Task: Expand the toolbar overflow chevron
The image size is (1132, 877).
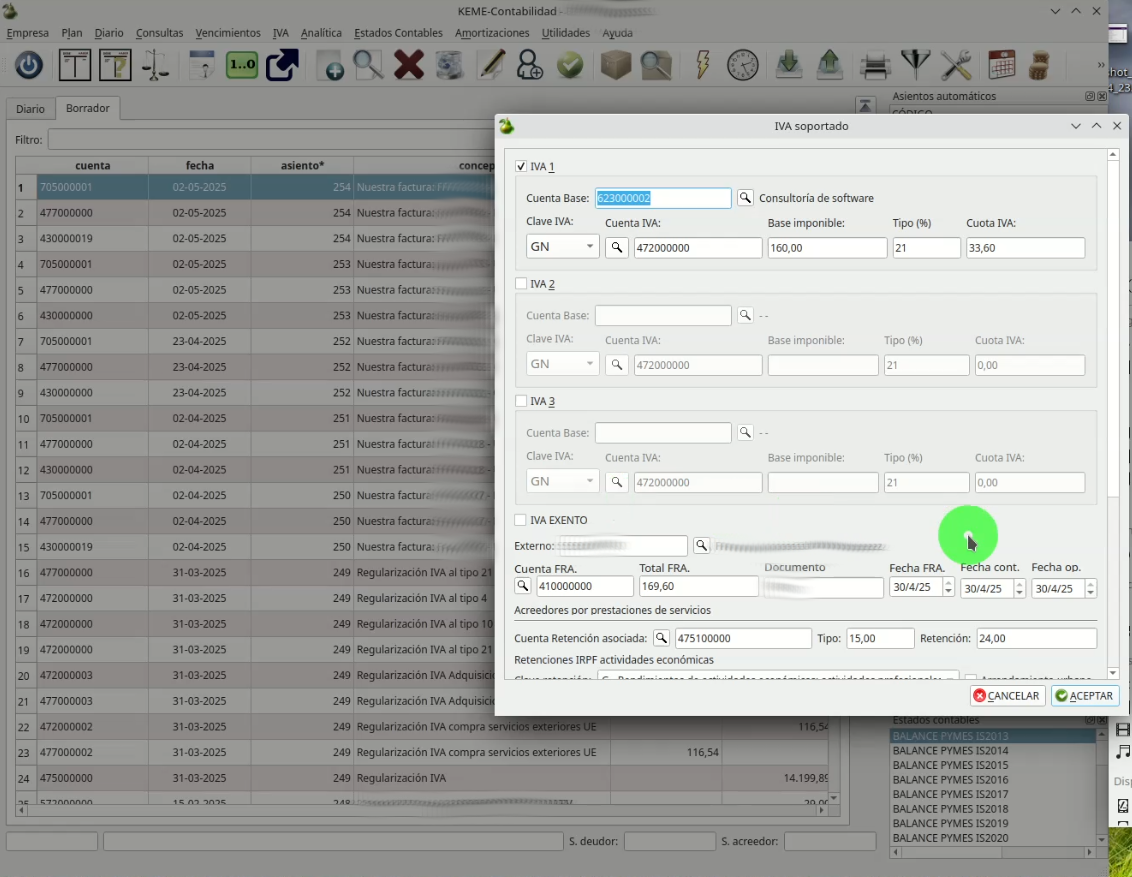Action: [x=1100, y=66]
